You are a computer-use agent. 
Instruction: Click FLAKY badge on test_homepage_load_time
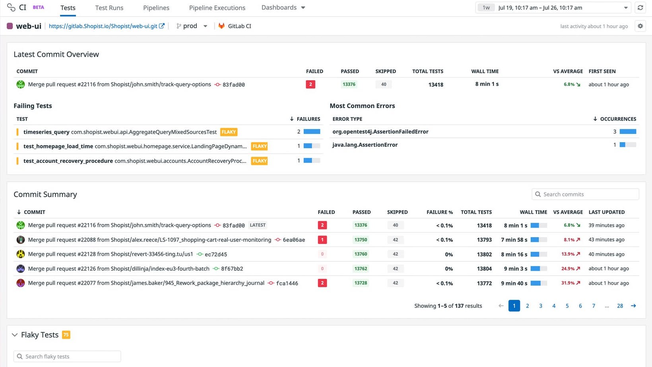(259, 146)
